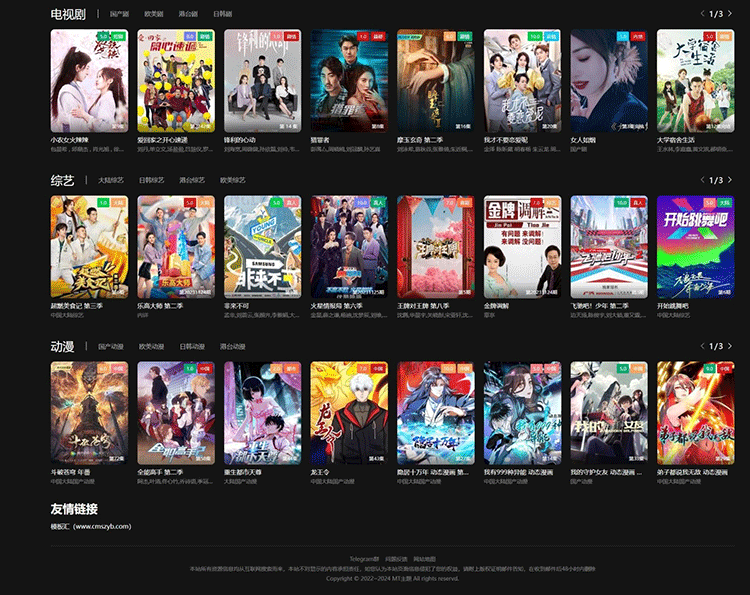The image size is (750, 595).
Task: Go to previous page of 电视剧 carousel
Action: [702, 14]
